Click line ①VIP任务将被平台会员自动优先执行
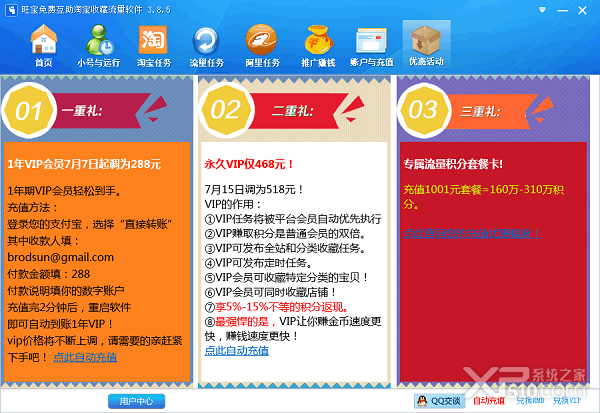600x413 pixels. [293, 219]
